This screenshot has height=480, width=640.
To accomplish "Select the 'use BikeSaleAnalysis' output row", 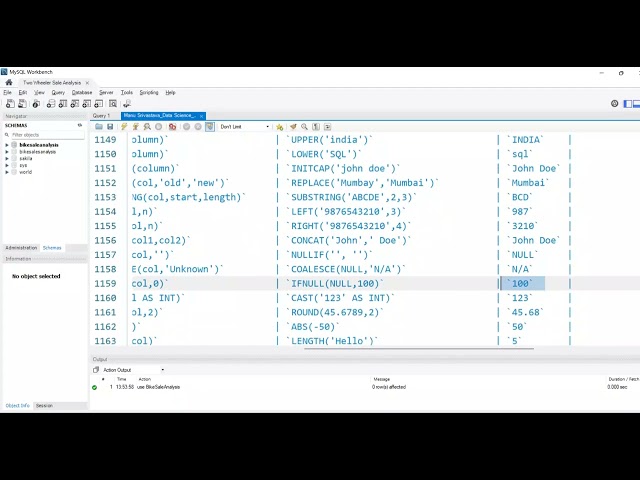I will (364, 387).
